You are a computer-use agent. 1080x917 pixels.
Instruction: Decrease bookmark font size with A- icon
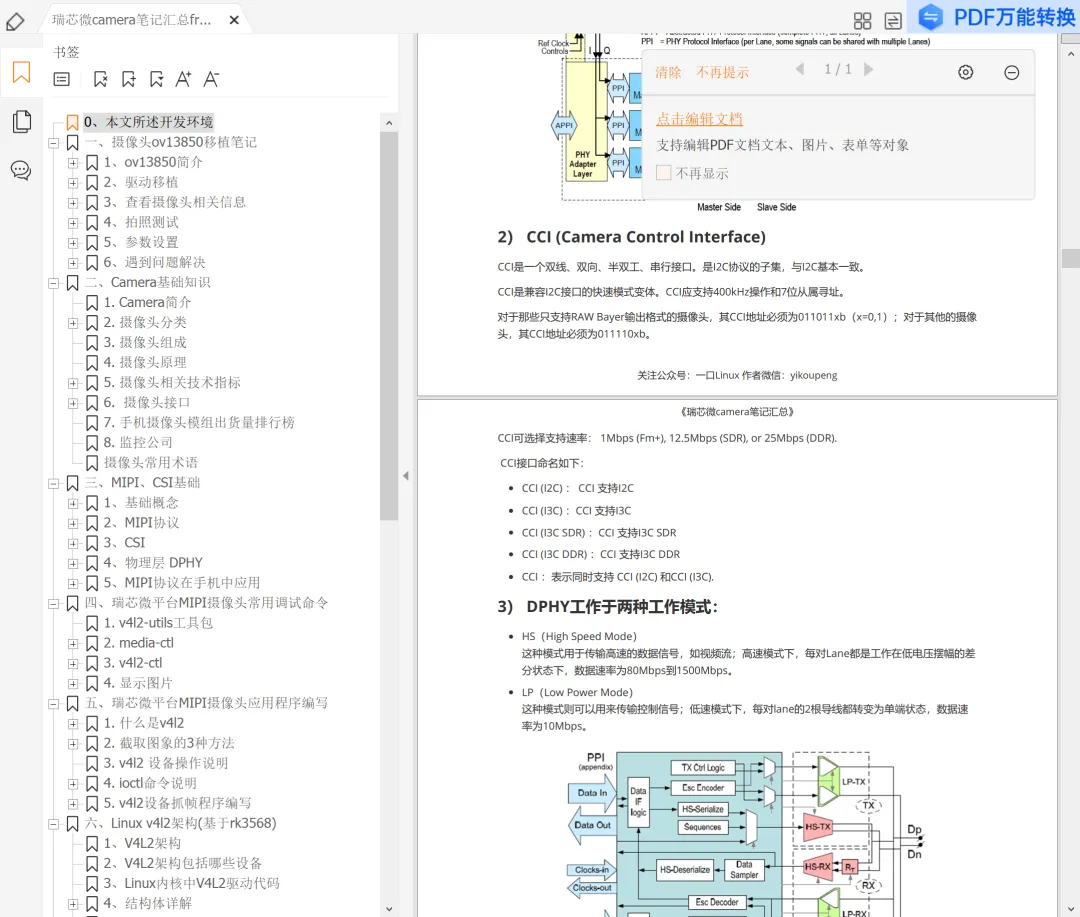(x=211, y=79)
